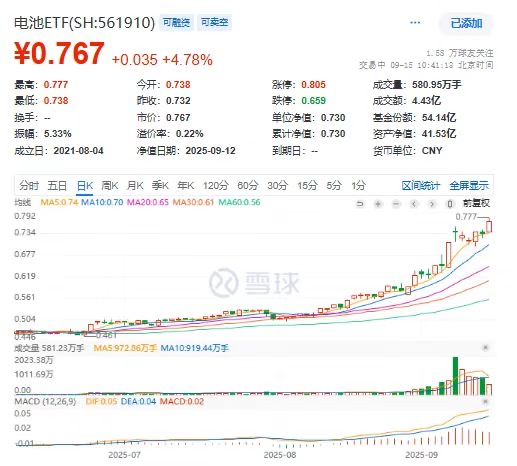Click the 均线 label
This screenshot has width=517, height=466.
[x=23, y=202]
